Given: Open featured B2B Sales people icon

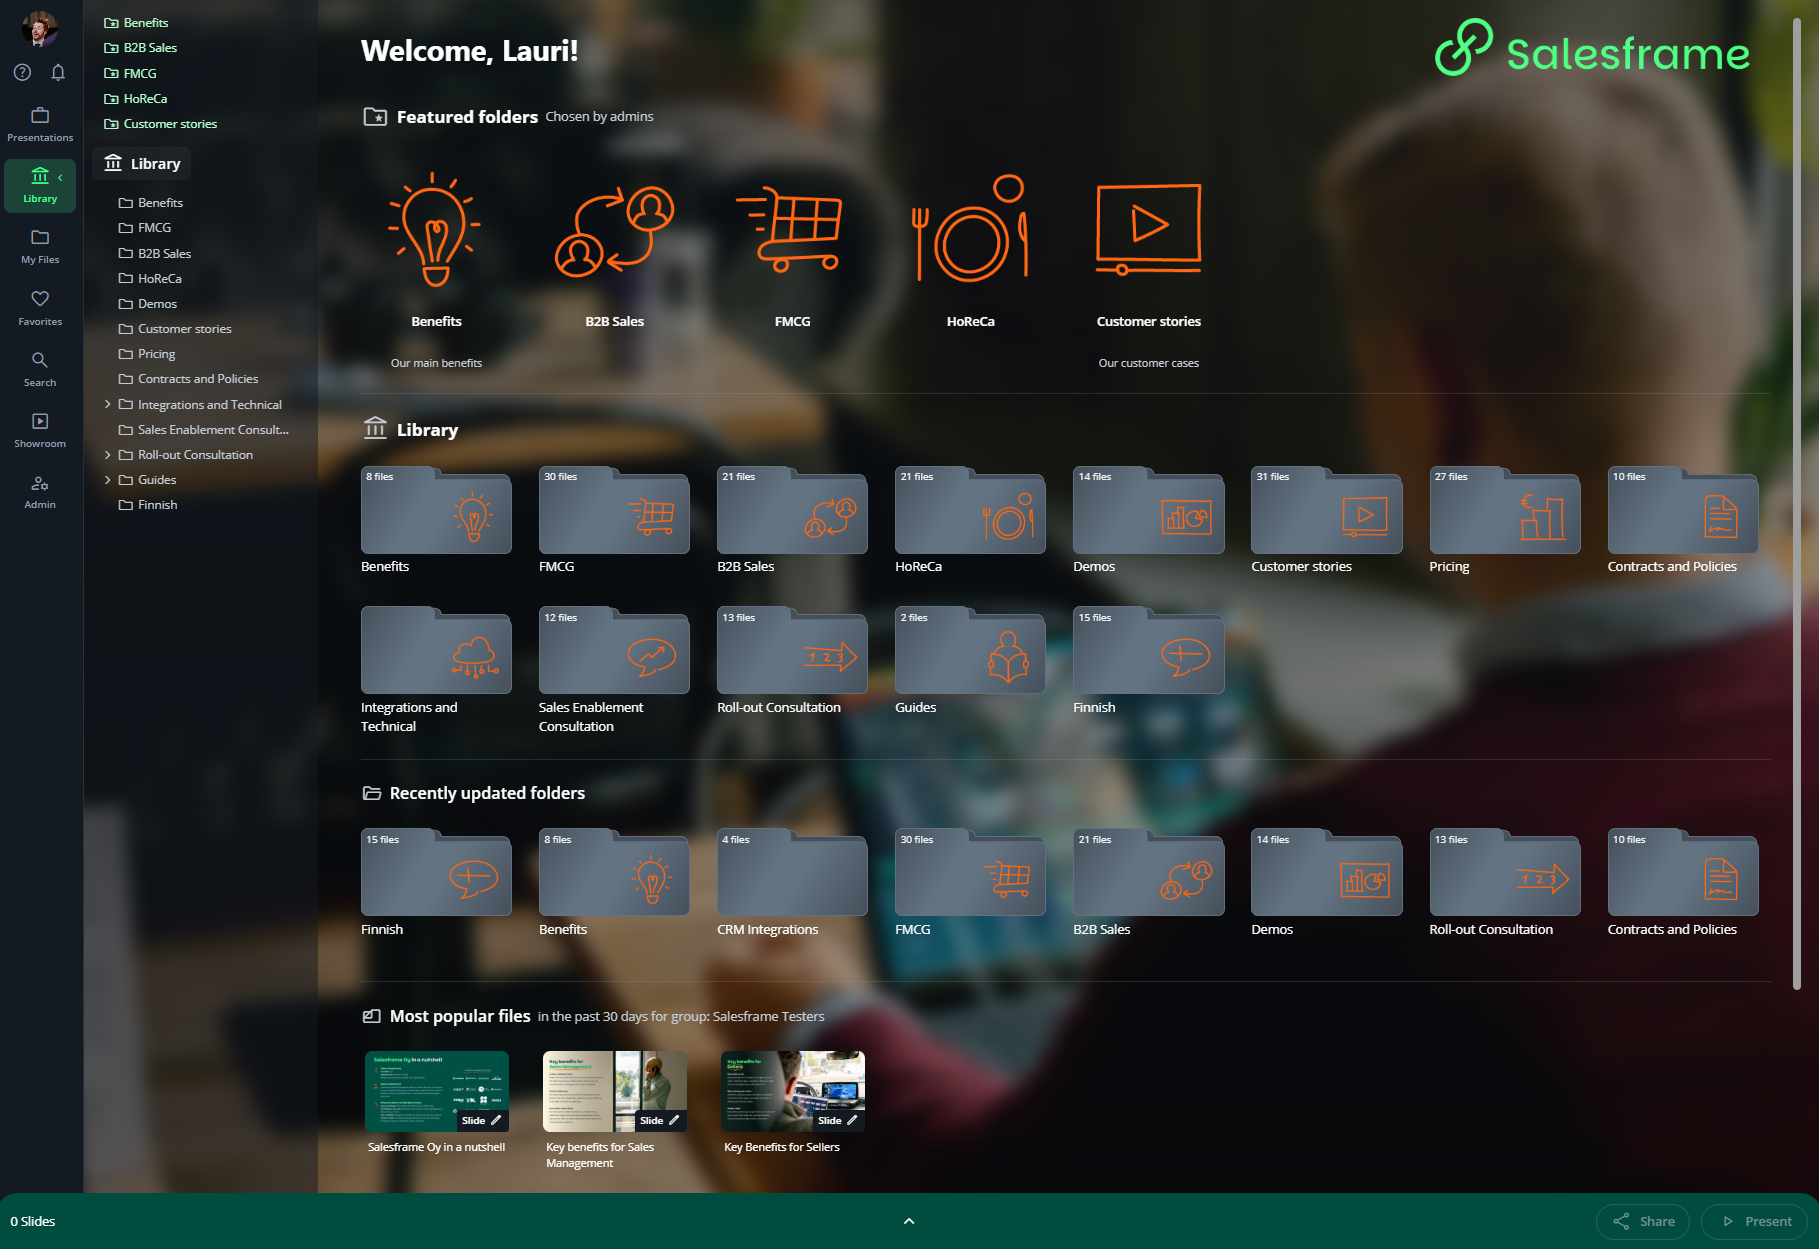Looking at the screenshot, I should [614, 231].
